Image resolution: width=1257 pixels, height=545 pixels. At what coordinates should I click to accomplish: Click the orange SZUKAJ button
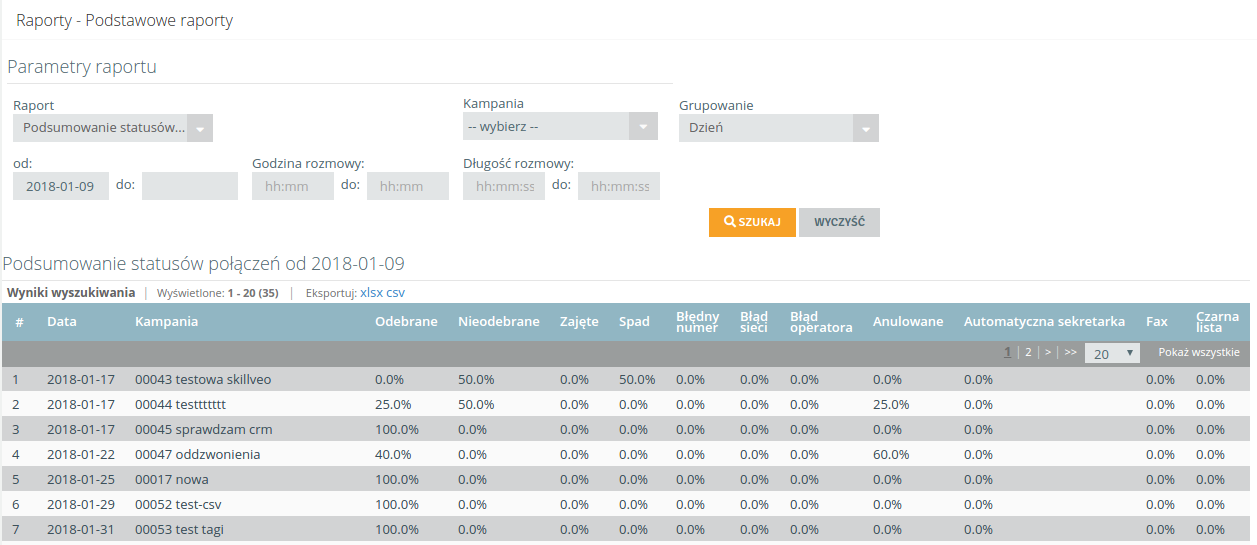point(752,222)
